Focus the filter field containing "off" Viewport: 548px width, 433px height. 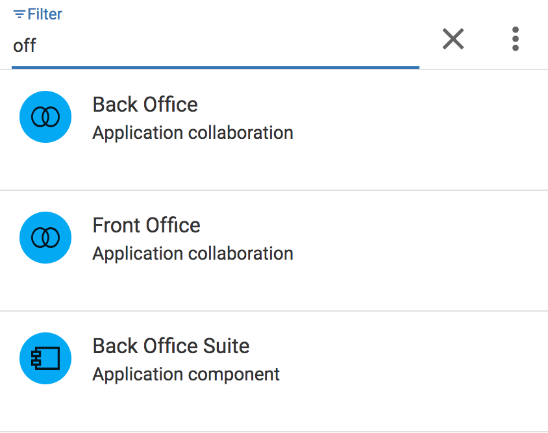click(x=216, y=45)
